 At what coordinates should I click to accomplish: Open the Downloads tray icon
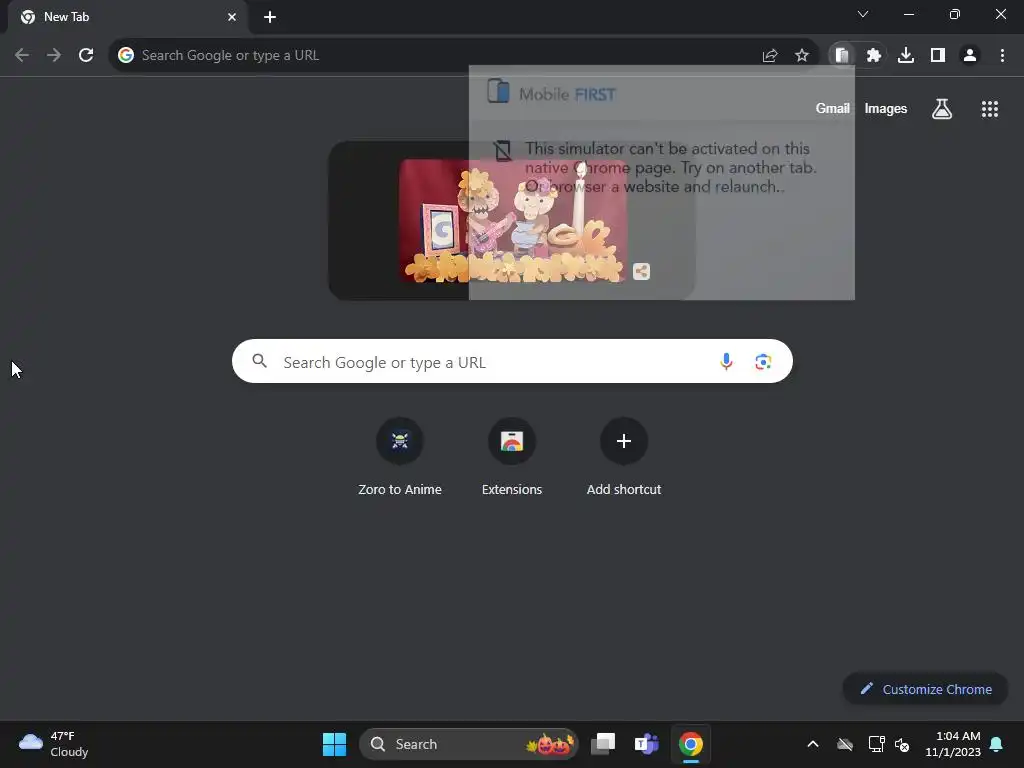906,56
